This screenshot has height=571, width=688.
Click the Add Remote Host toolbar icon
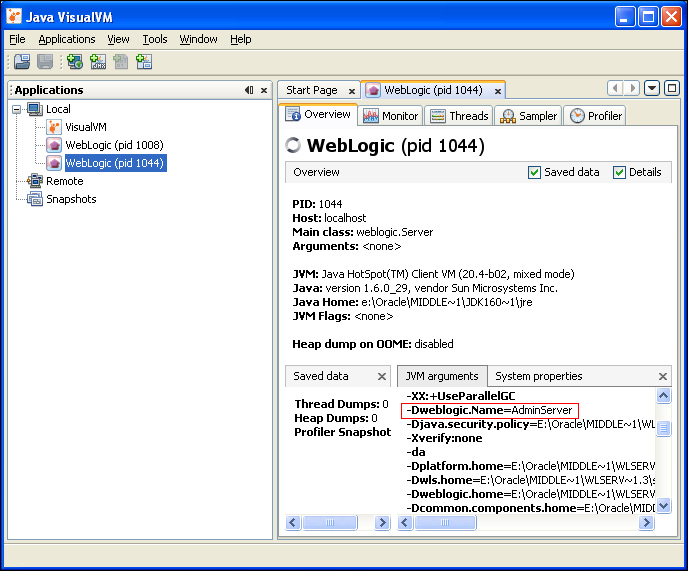point(75,62)
